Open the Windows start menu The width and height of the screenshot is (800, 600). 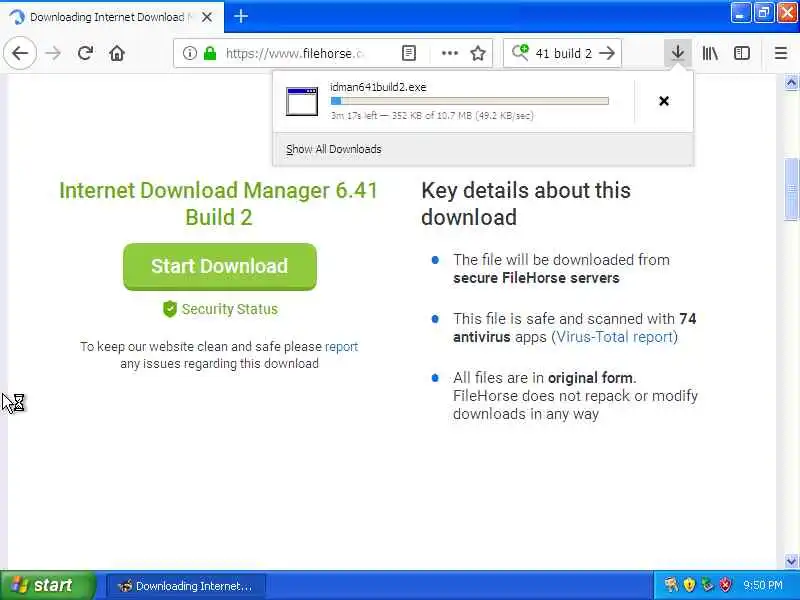point(47,585)
